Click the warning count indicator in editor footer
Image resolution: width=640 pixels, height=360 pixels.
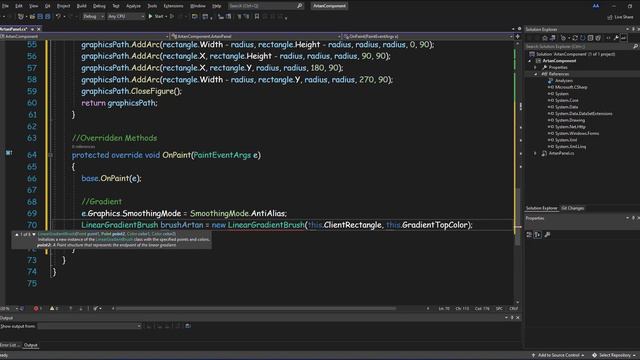click(x=54, y=309)
